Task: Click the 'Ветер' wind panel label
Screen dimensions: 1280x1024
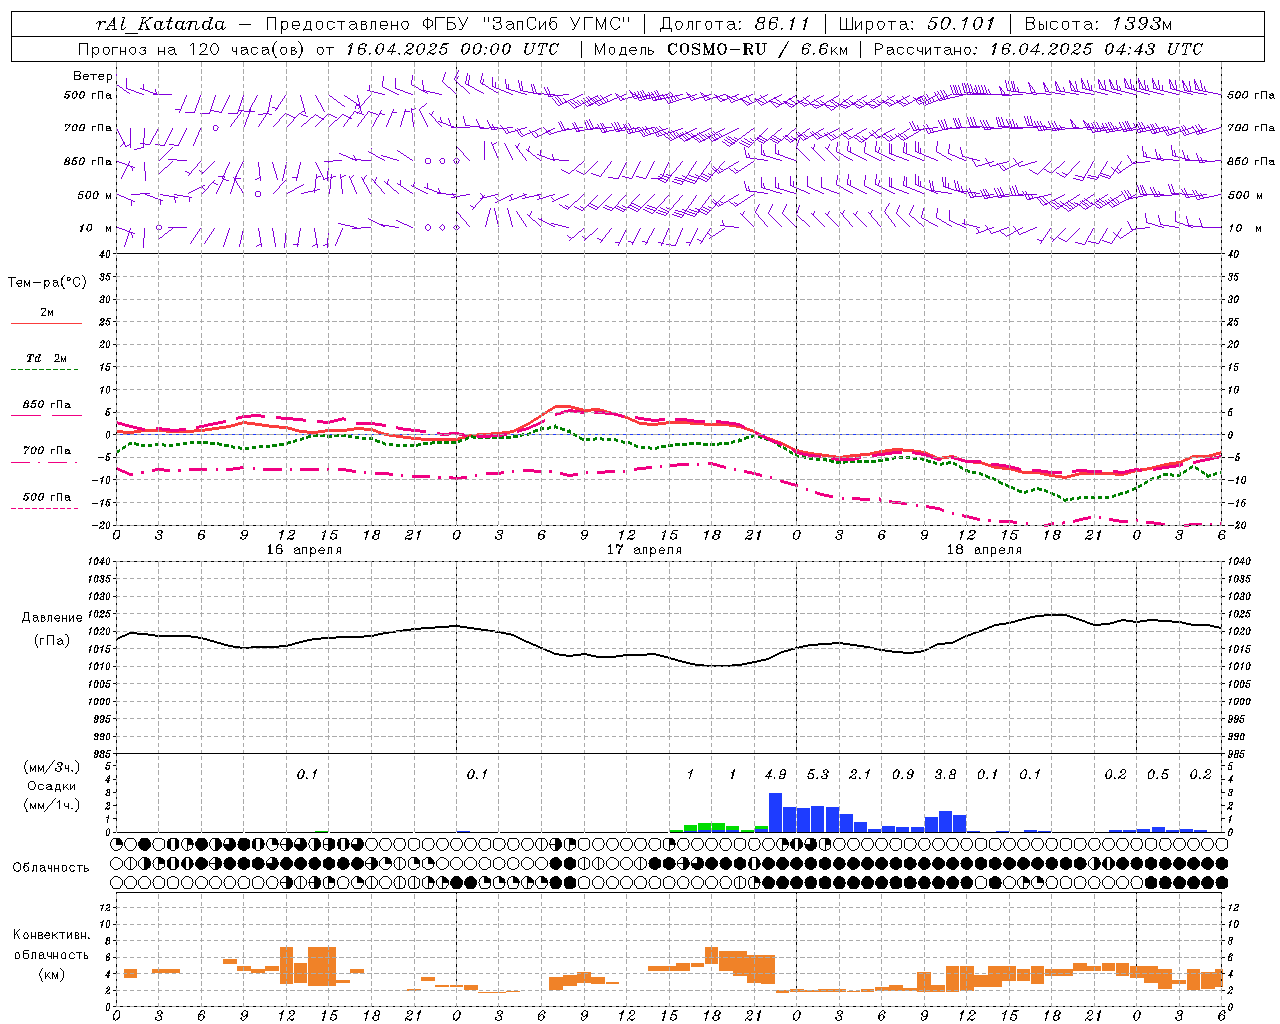Action: (x=92, y=76)
